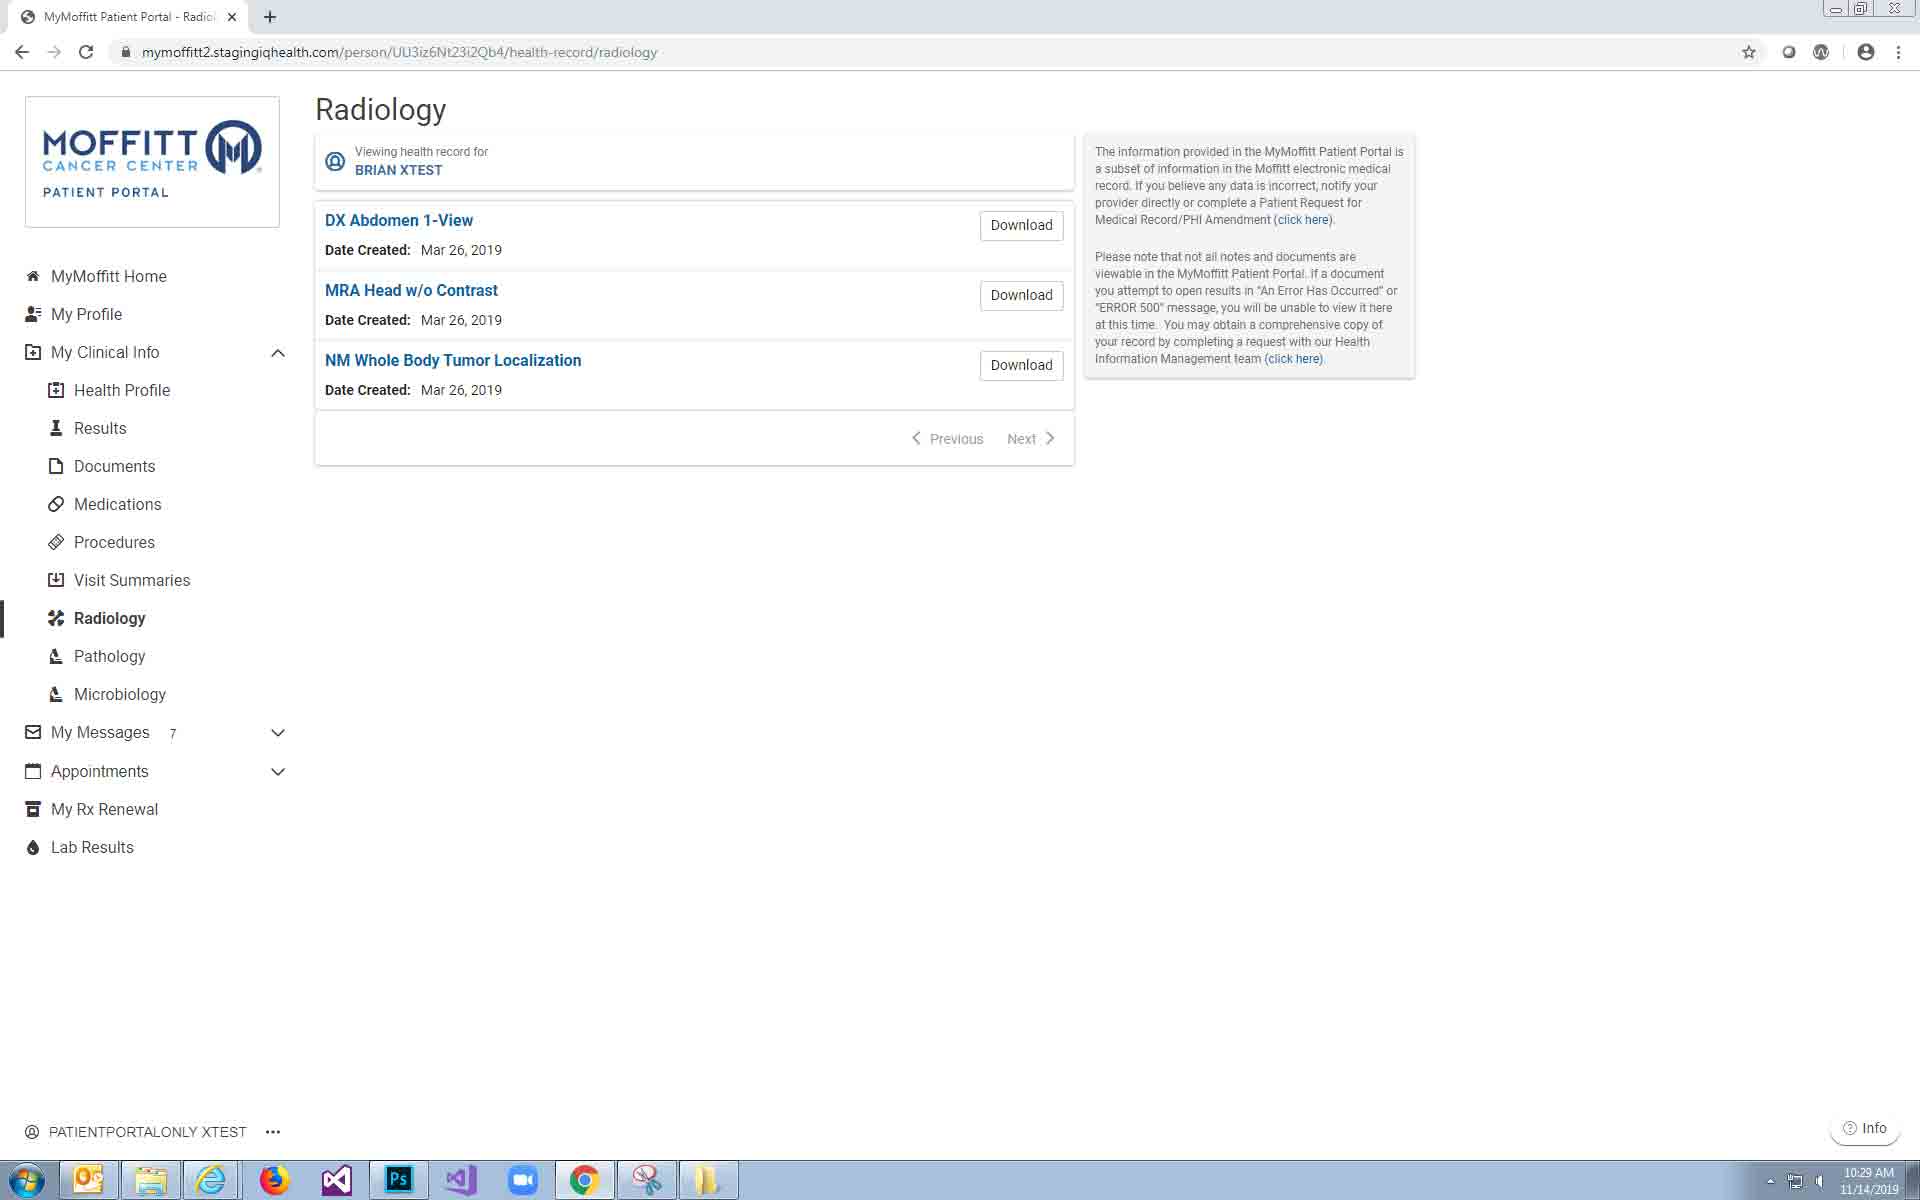Viewport: 1920px width, 1200px height.
Task: Click the Procedures icon in sidebar
Action: 56,542
